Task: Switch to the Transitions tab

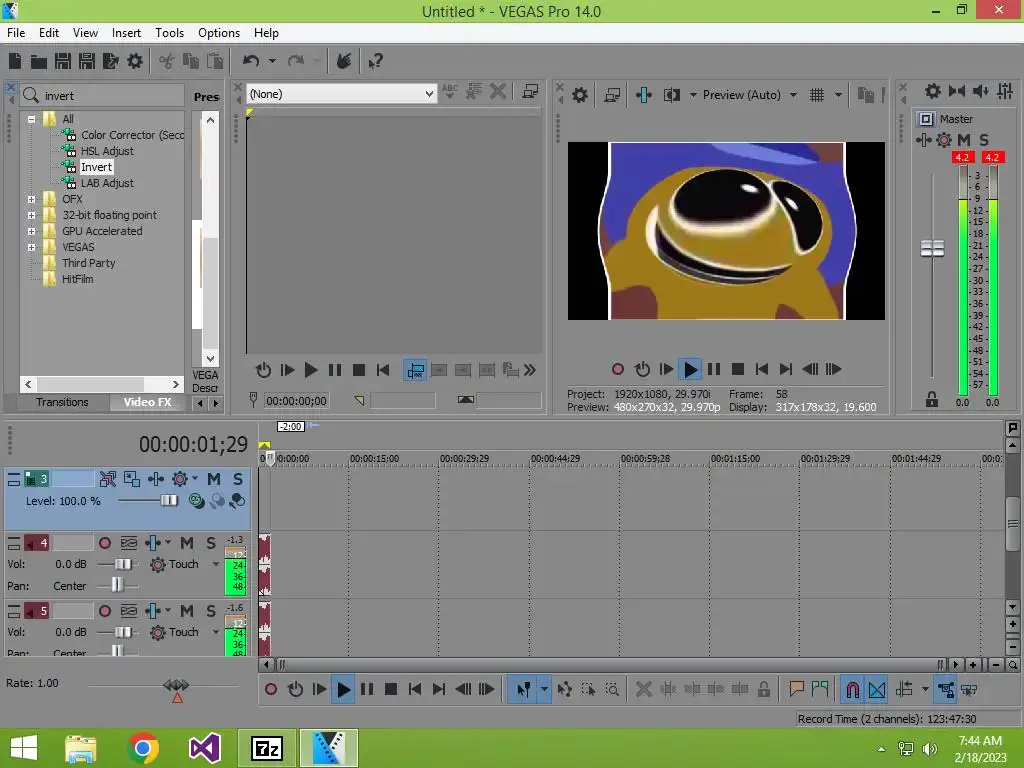Action: (x=62, y=402)
